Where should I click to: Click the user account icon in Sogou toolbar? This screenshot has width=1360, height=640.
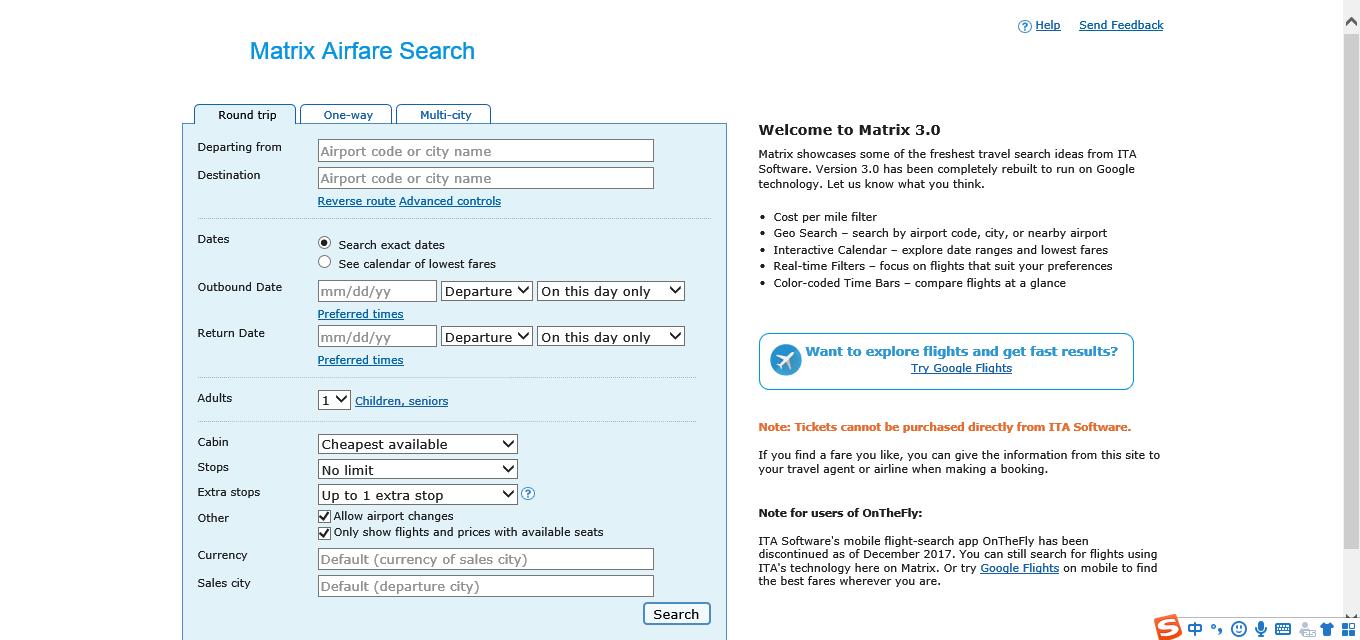click(x=1306, y=629)
